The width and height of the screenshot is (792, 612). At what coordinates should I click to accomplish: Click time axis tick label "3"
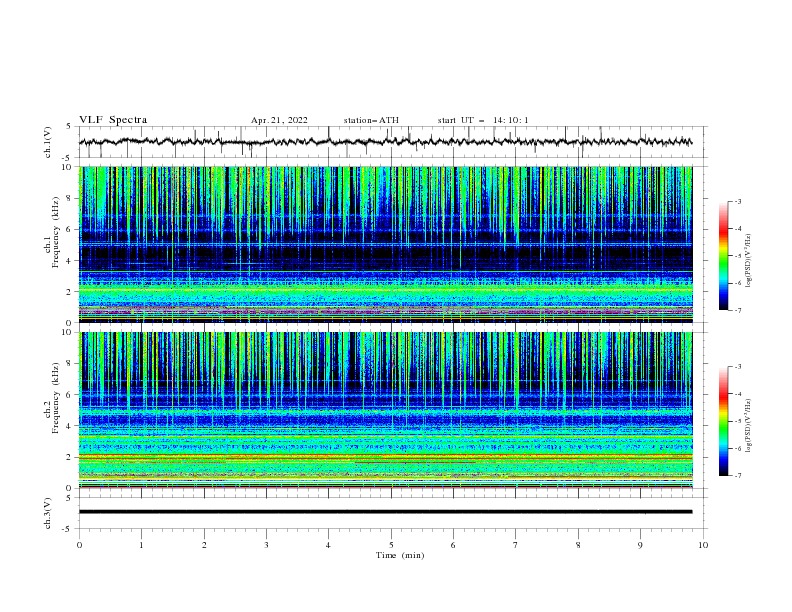point(267,545)
